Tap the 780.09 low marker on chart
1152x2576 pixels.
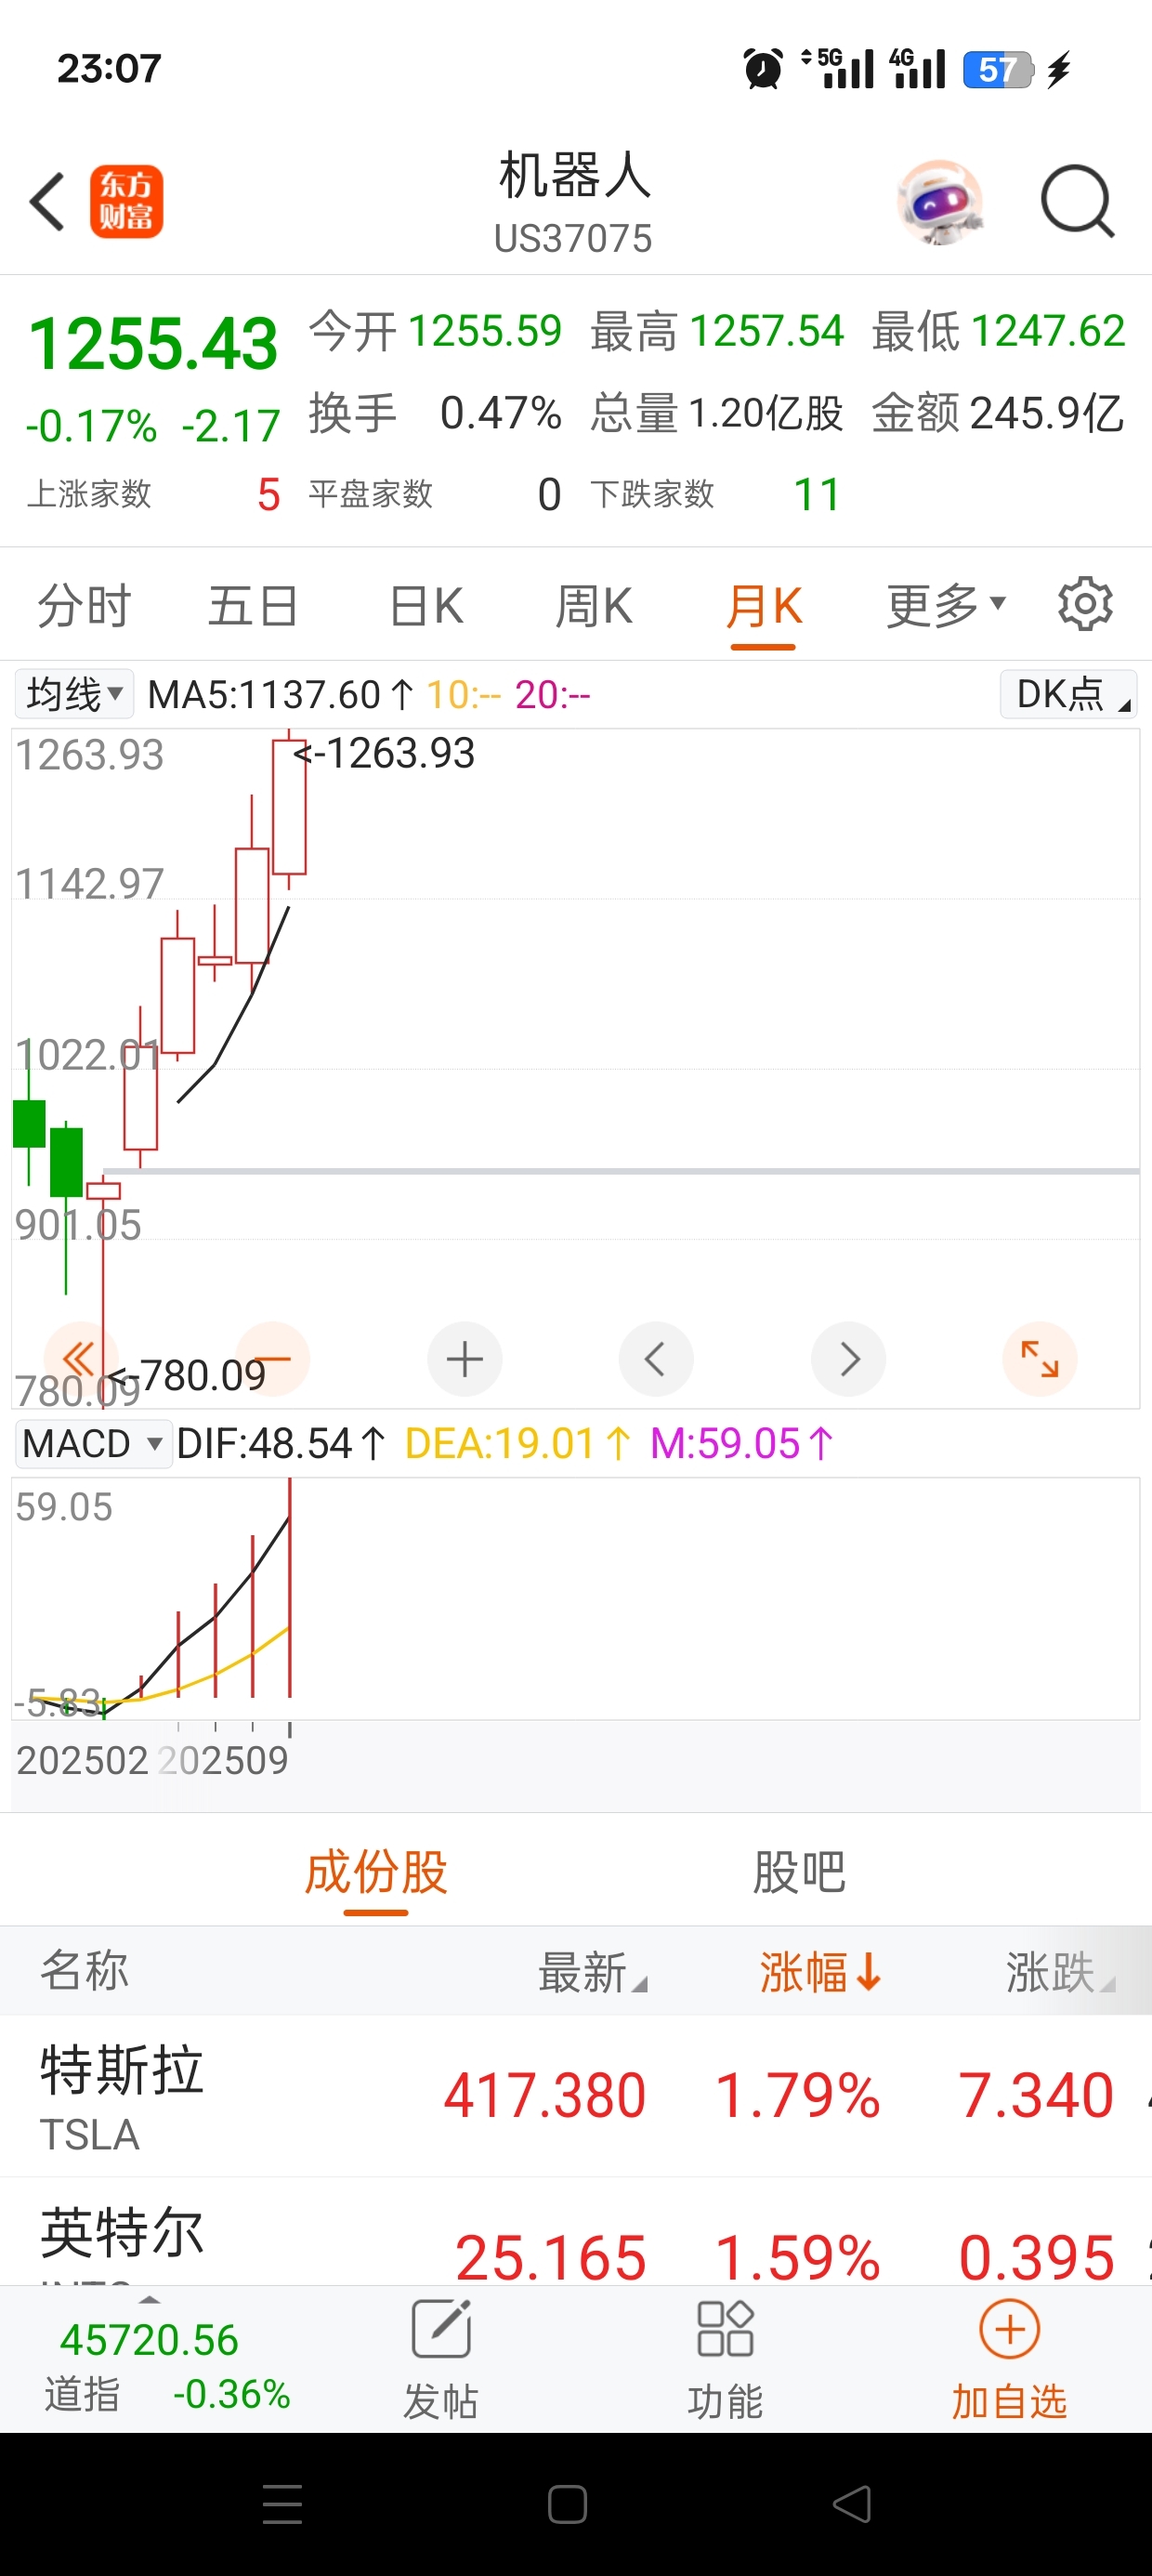(186, 1376)
